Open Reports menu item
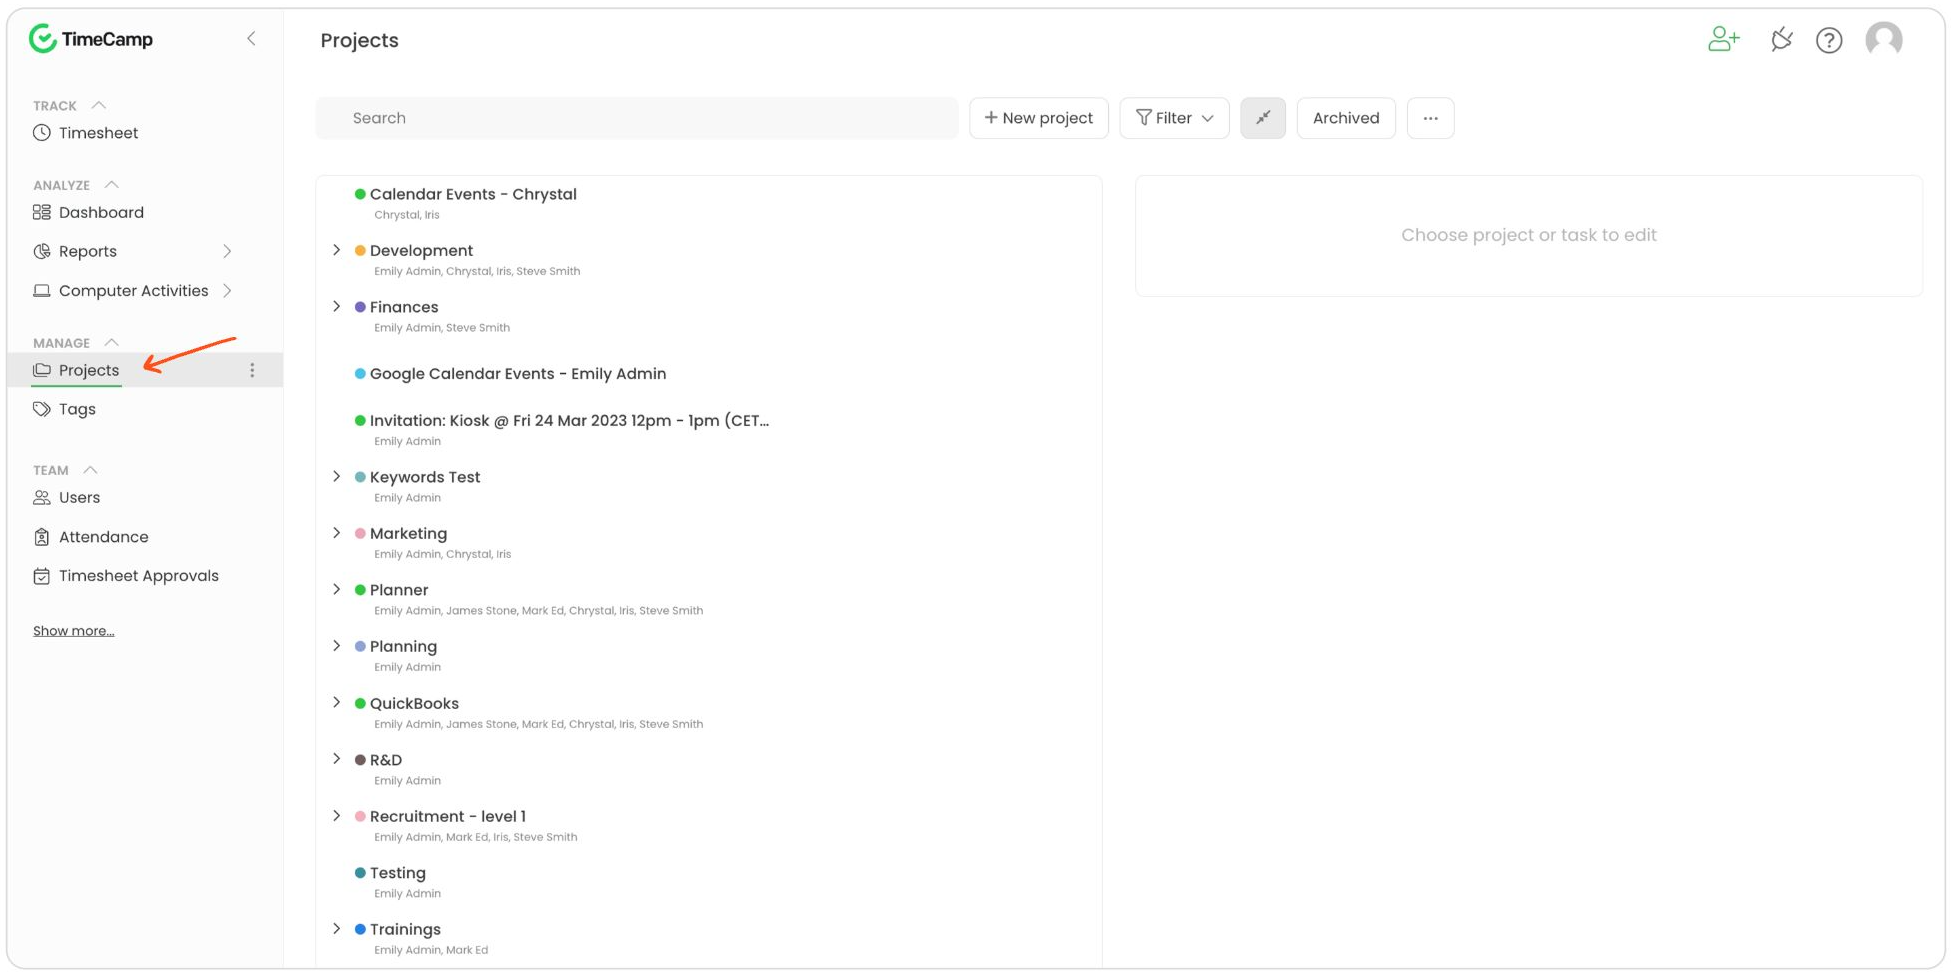The width and height of the screenshot is (1952, 976). point(88,251)
